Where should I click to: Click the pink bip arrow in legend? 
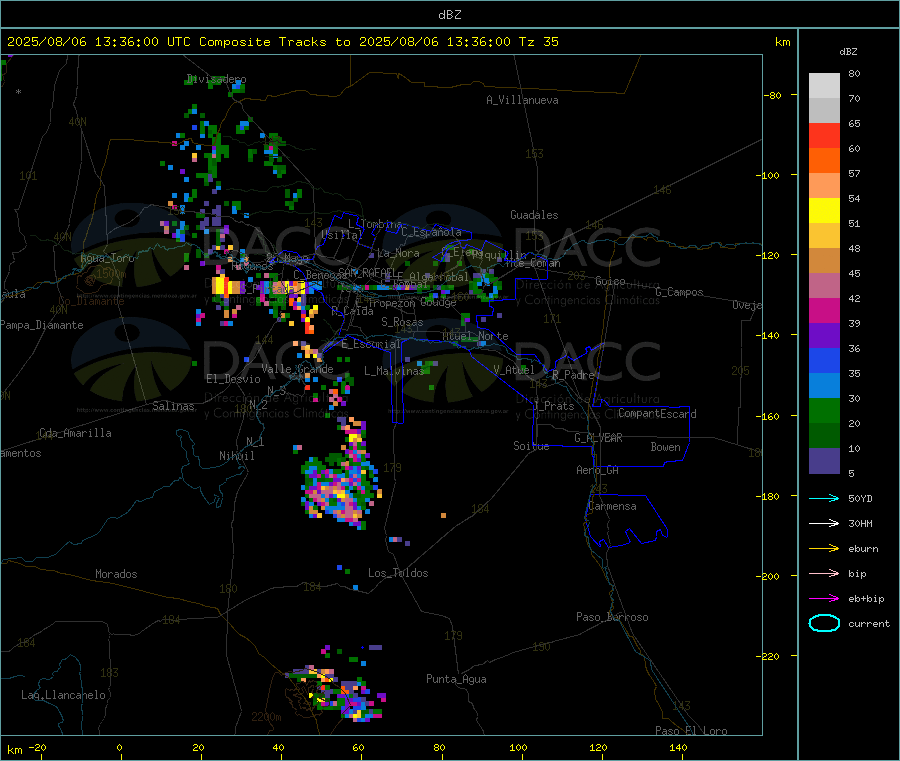pos(824,573)
